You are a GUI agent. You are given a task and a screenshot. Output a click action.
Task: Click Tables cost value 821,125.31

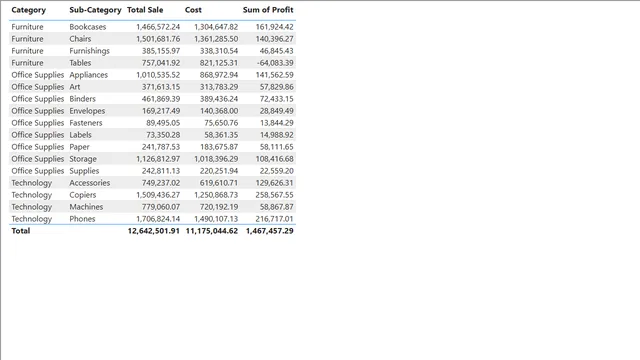pyautogui.click(x=219, y=63)
